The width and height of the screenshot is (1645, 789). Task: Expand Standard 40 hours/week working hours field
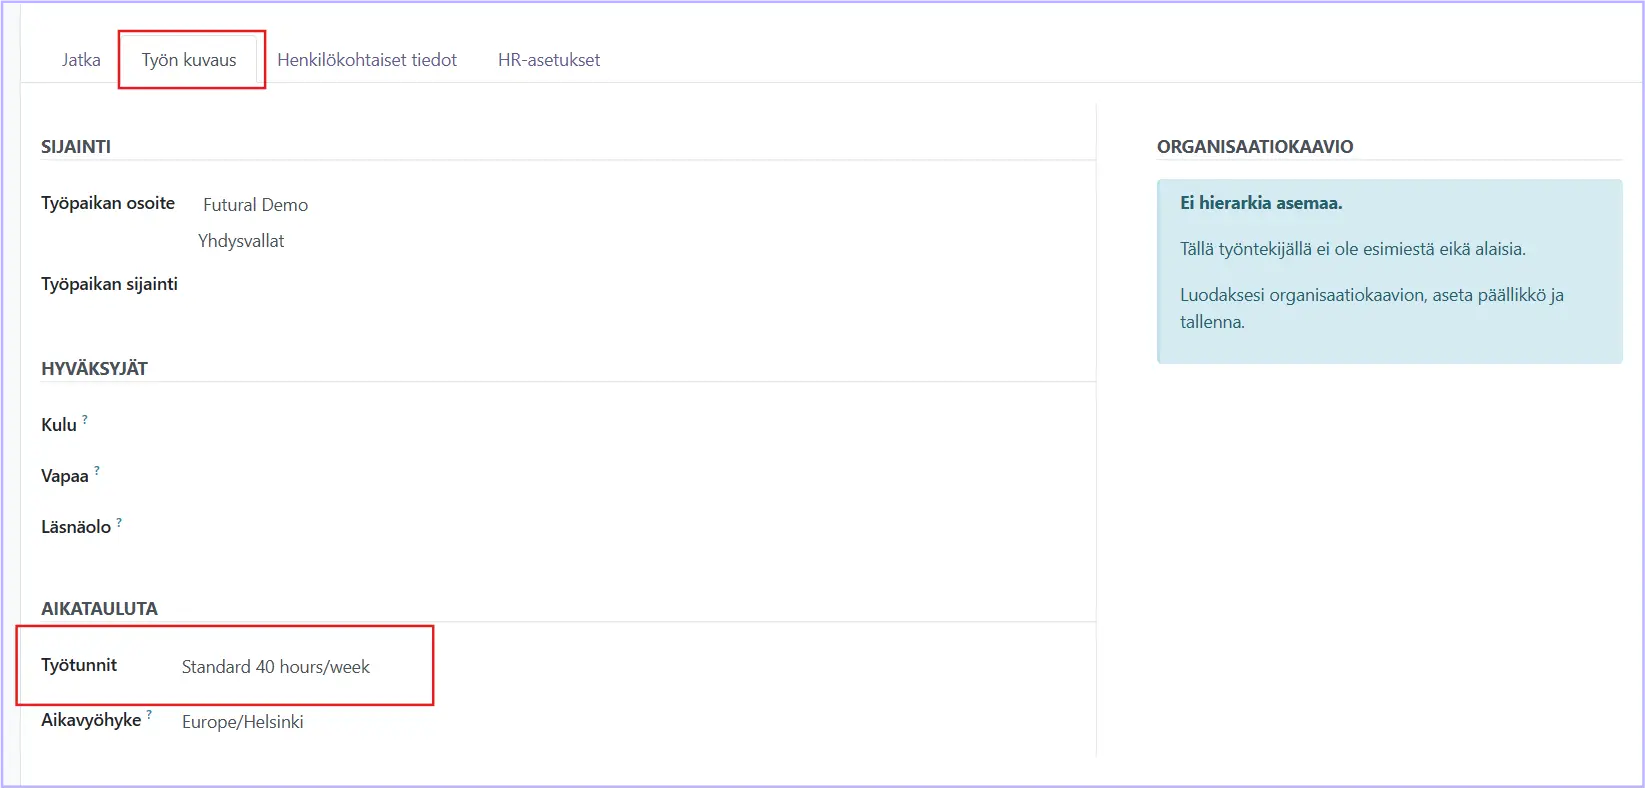click(276, 667)
